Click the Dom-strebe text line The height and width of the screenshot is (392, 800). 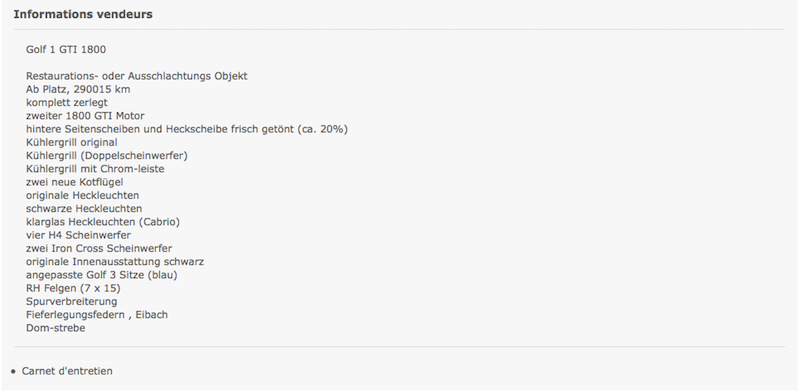pos(56,328)
